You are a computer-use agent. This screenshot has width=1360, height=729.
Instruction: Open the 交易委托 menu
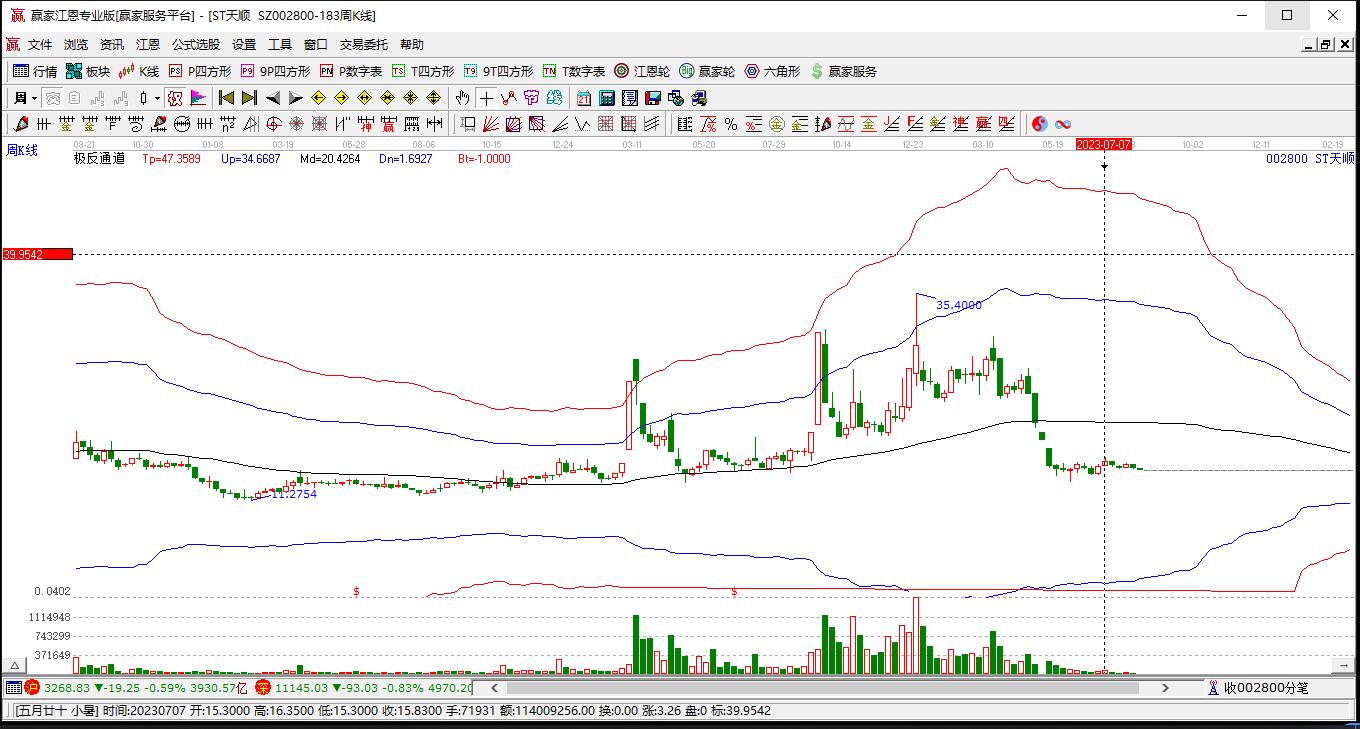point(364,45)
